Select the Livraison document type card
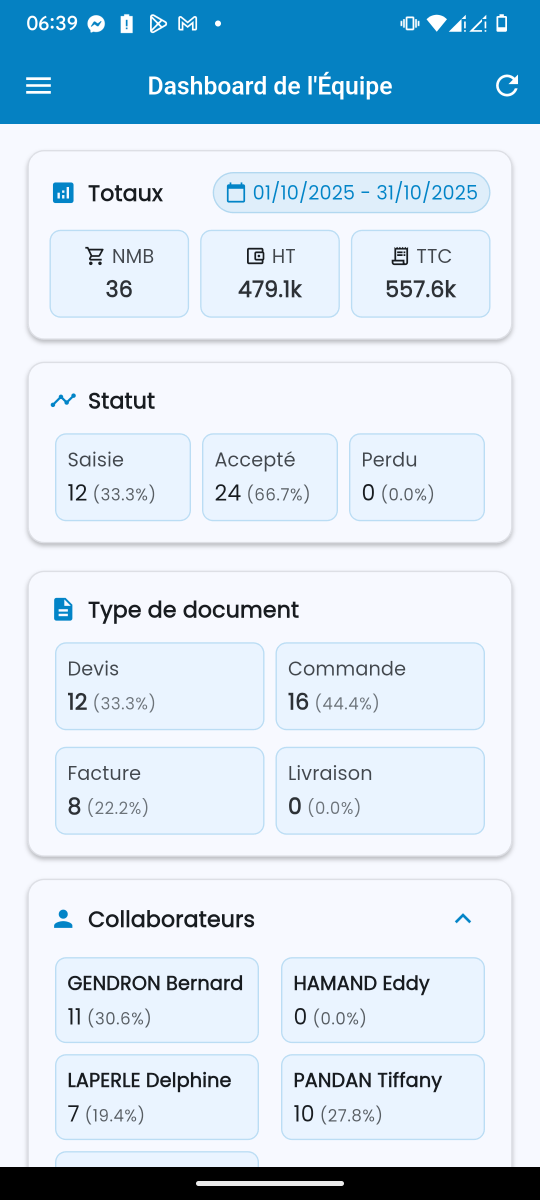The width and height of the screenshot is (540, 1200). point(380,790)
